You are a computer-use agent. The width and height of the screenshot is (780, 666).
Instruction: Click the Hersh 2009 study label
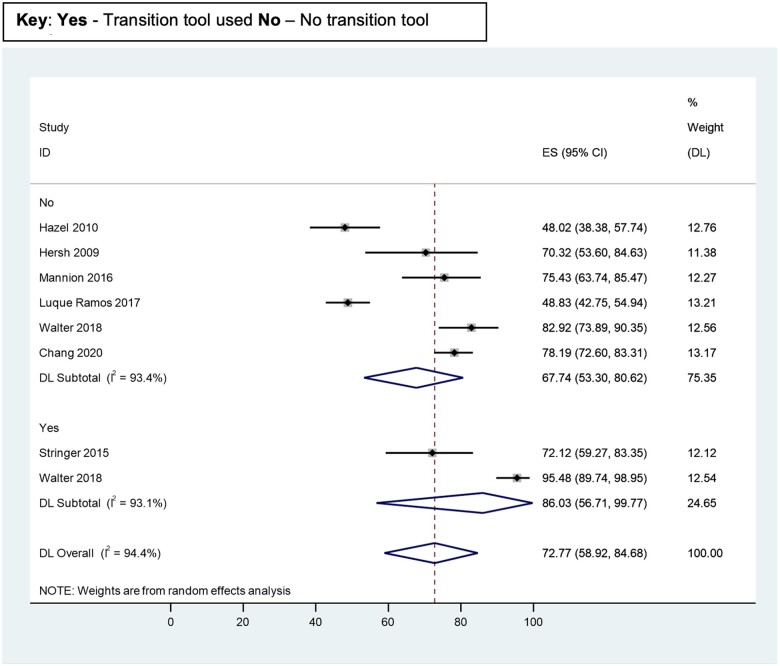pyautogui.click(x=68, y=252)
